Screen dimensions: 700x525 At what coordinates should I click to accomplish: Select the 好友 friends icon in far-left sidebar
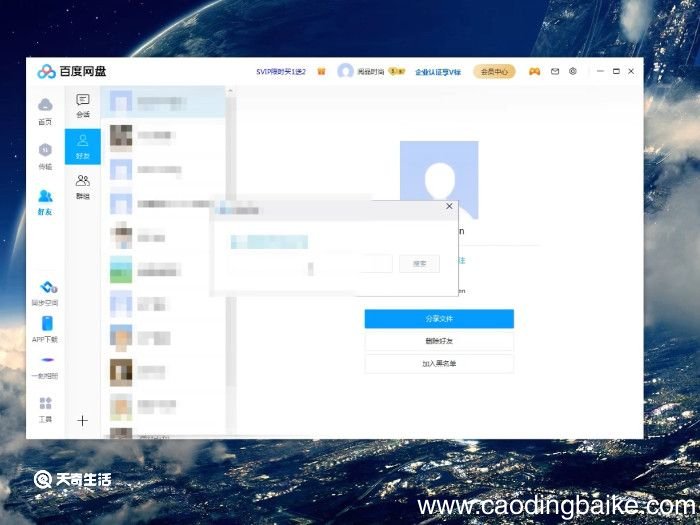pos(45,202)
